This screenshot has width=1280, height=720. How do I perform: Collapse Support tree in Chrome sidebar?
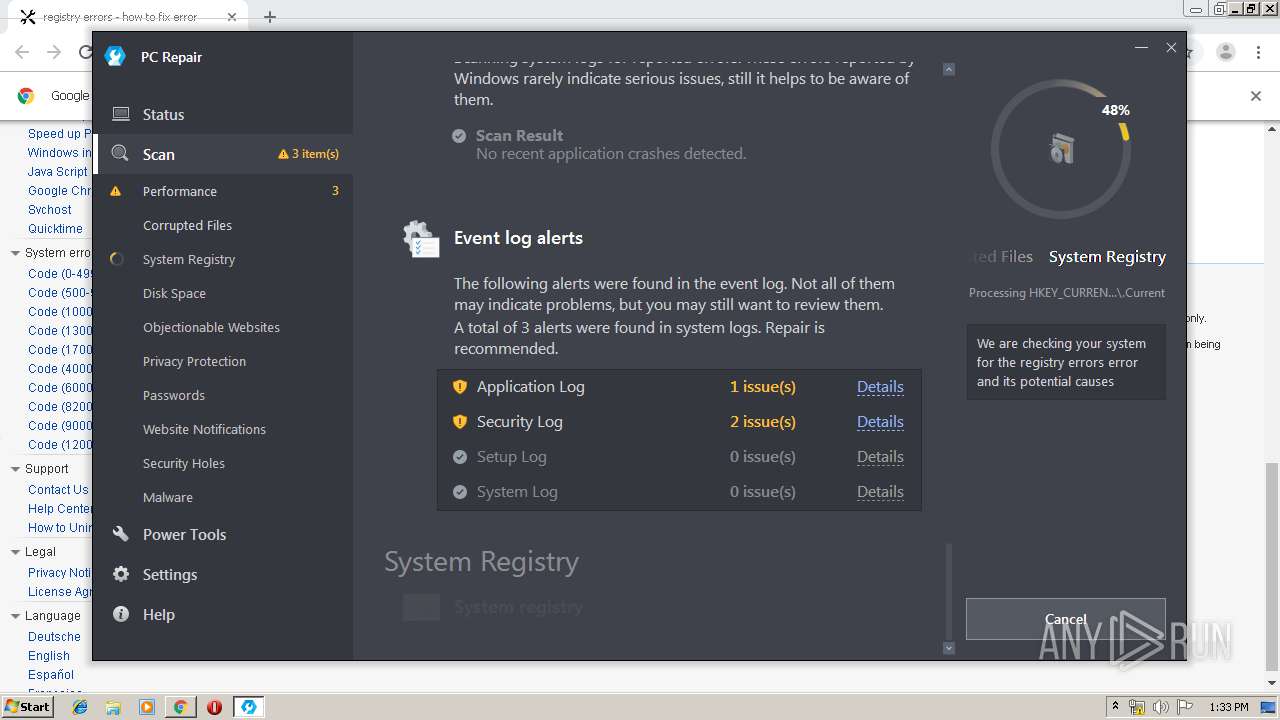[15, 469]
